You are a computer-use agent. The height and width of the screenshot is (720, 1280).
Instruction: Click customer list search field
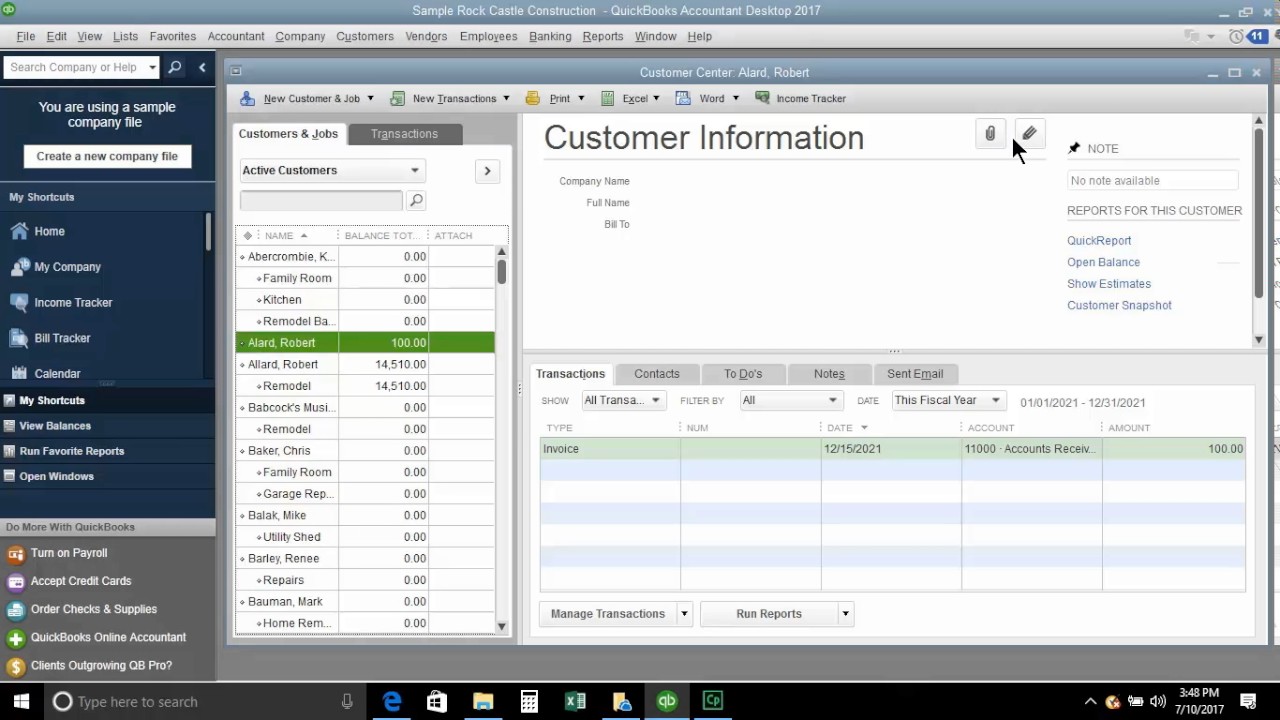click(x=321, y=201)
